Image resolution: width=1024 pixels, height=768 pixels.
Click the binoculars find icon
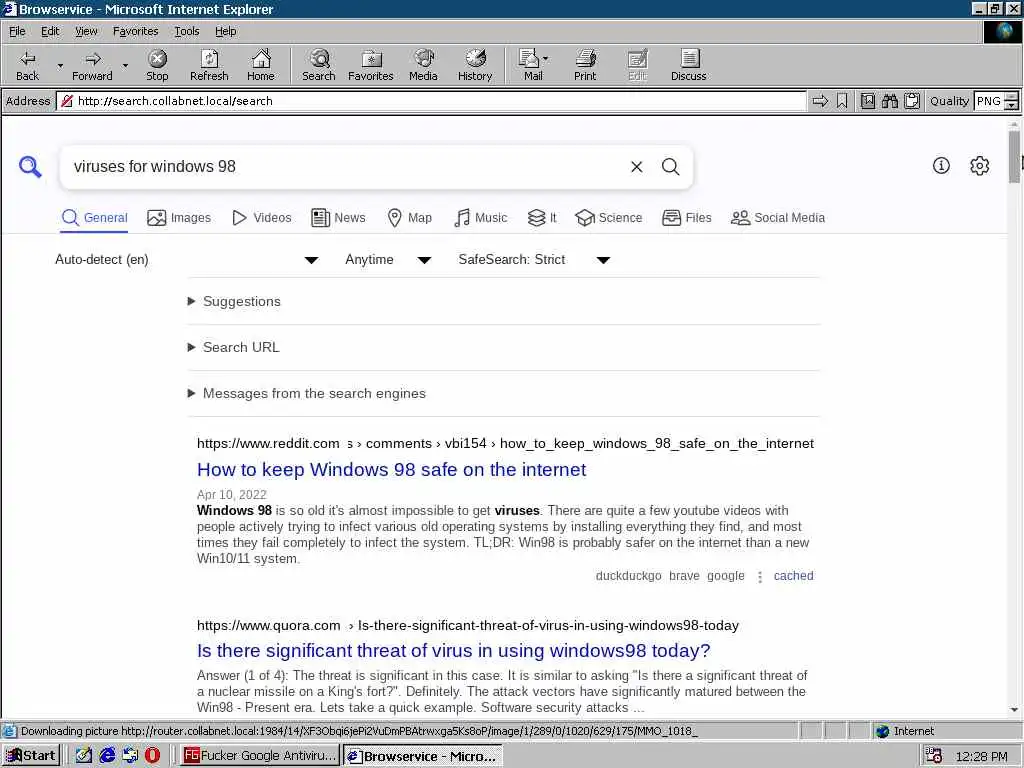pyautogui.click(x=889, y=101)
